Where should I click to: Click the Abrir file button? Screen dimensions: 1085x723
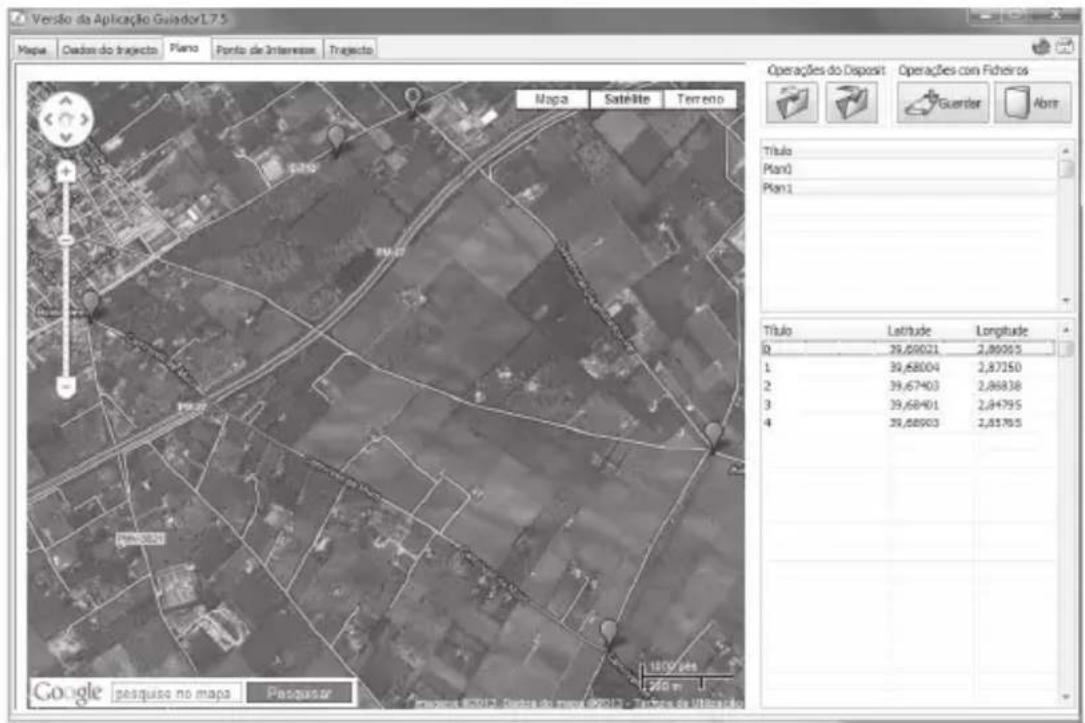pyautogui.click(x=1032, y=103)
